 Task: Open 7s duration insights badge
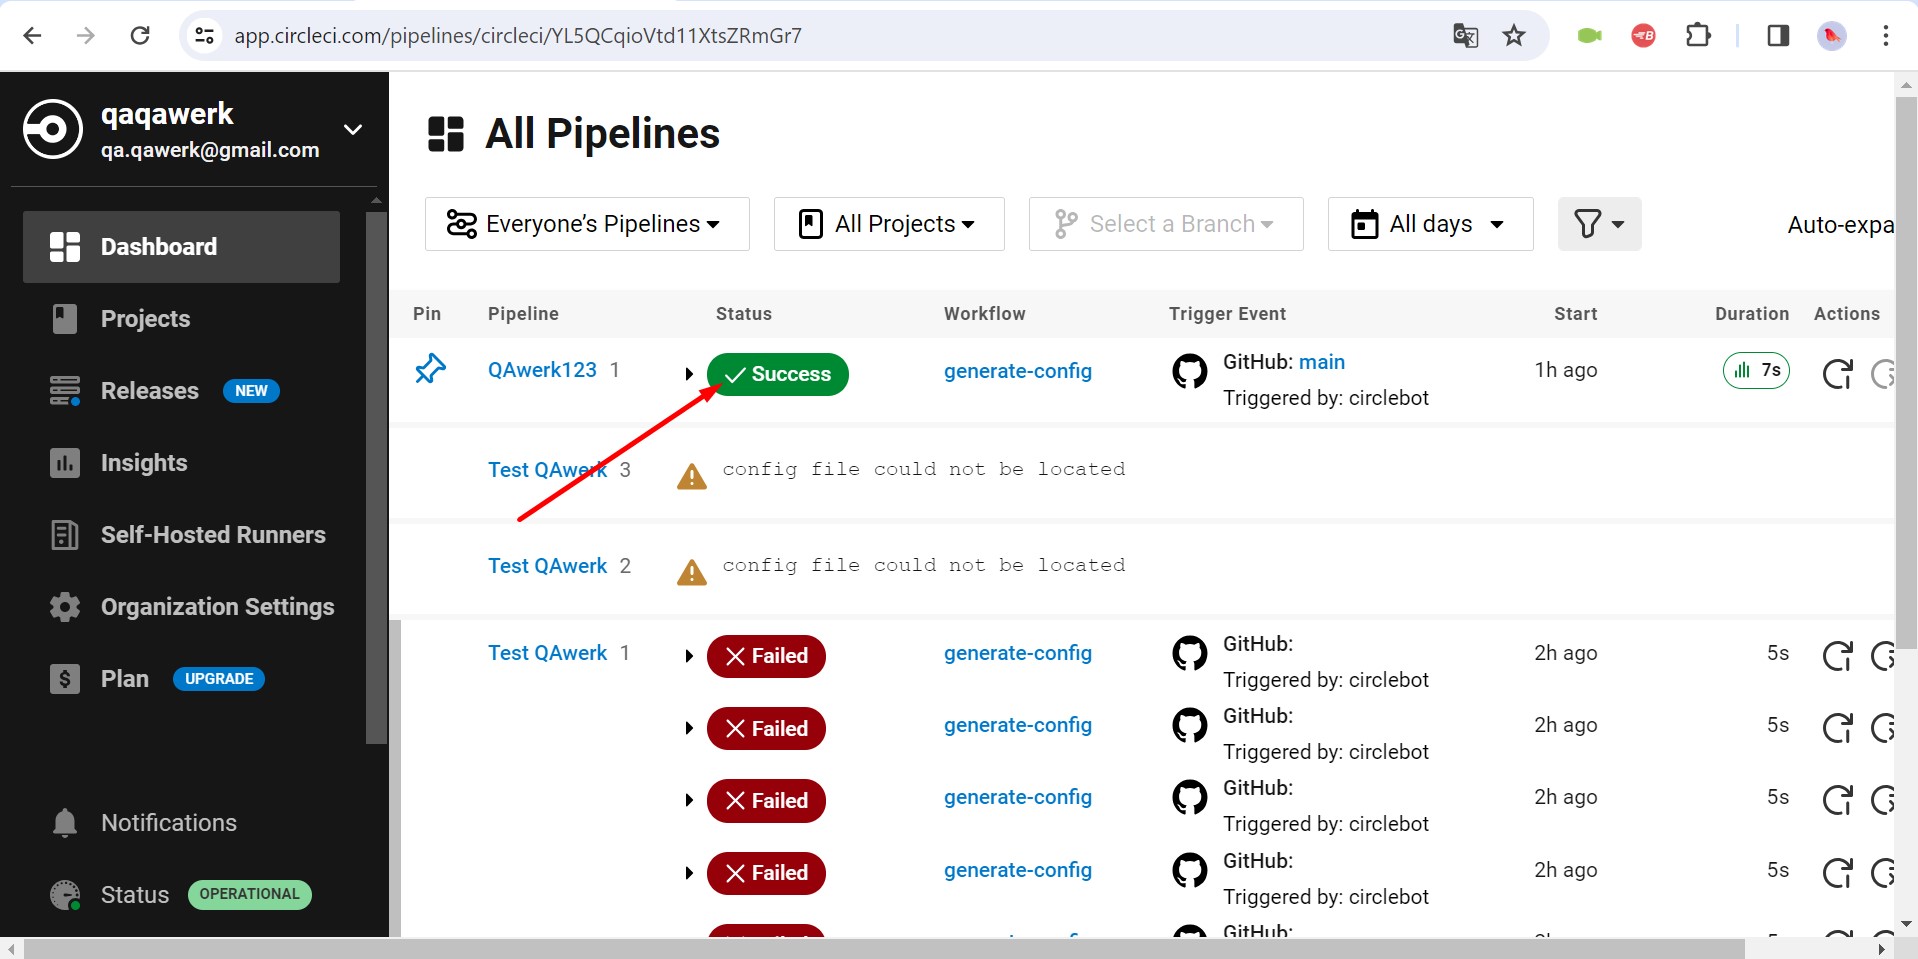[x=1756, y=371]
